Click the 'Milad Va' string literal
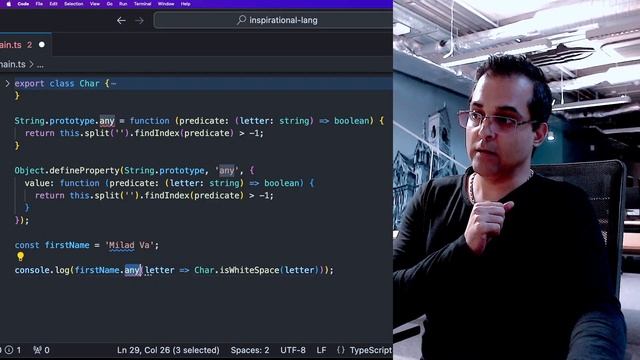 pos(129,245)
